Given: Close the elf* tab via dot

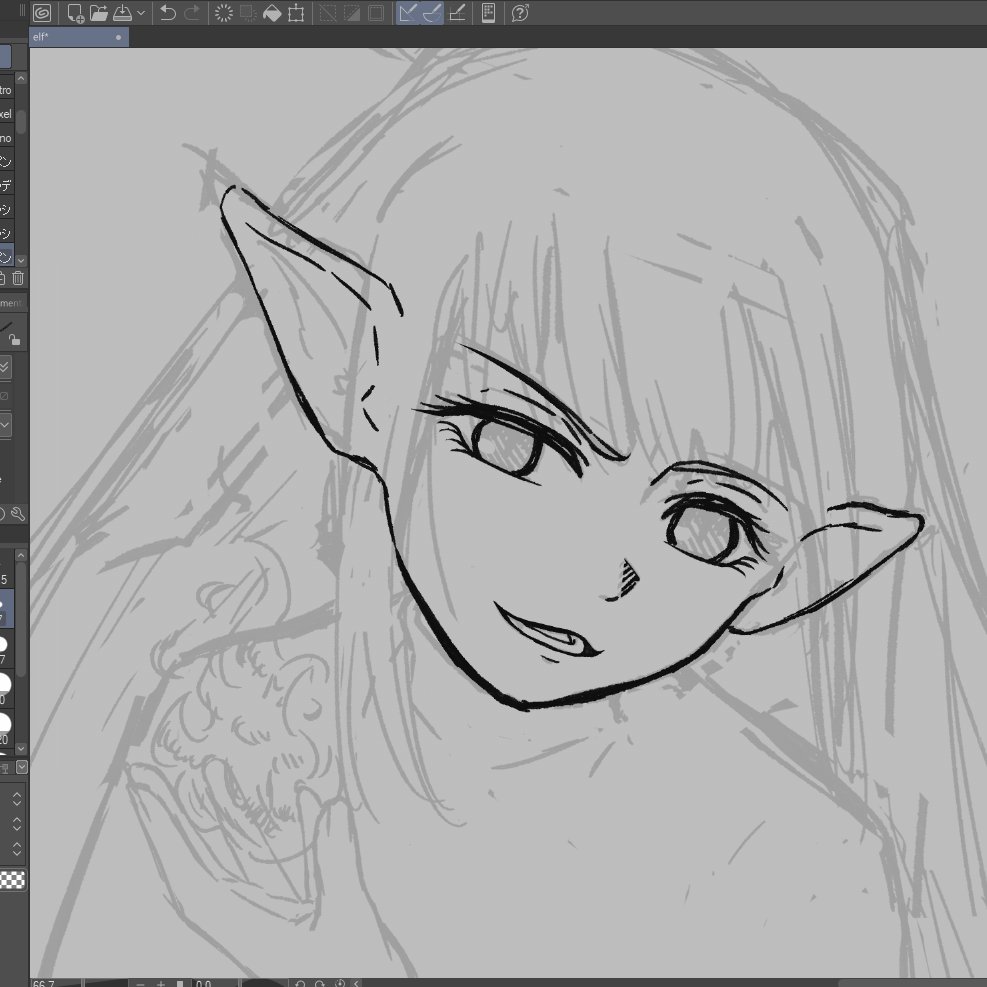Looking at the screenshot, I should [x=118, y=37].
